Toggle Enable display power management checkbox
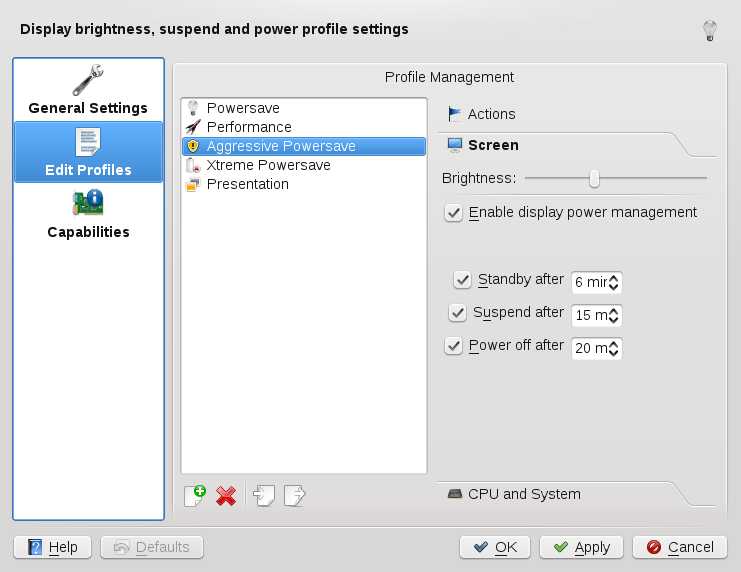741x572 pixels. click(x=454, y=213)
